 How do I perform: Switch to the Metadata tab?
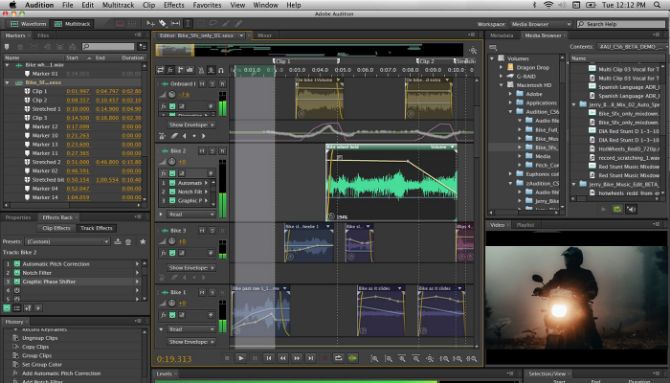point(501,35)
